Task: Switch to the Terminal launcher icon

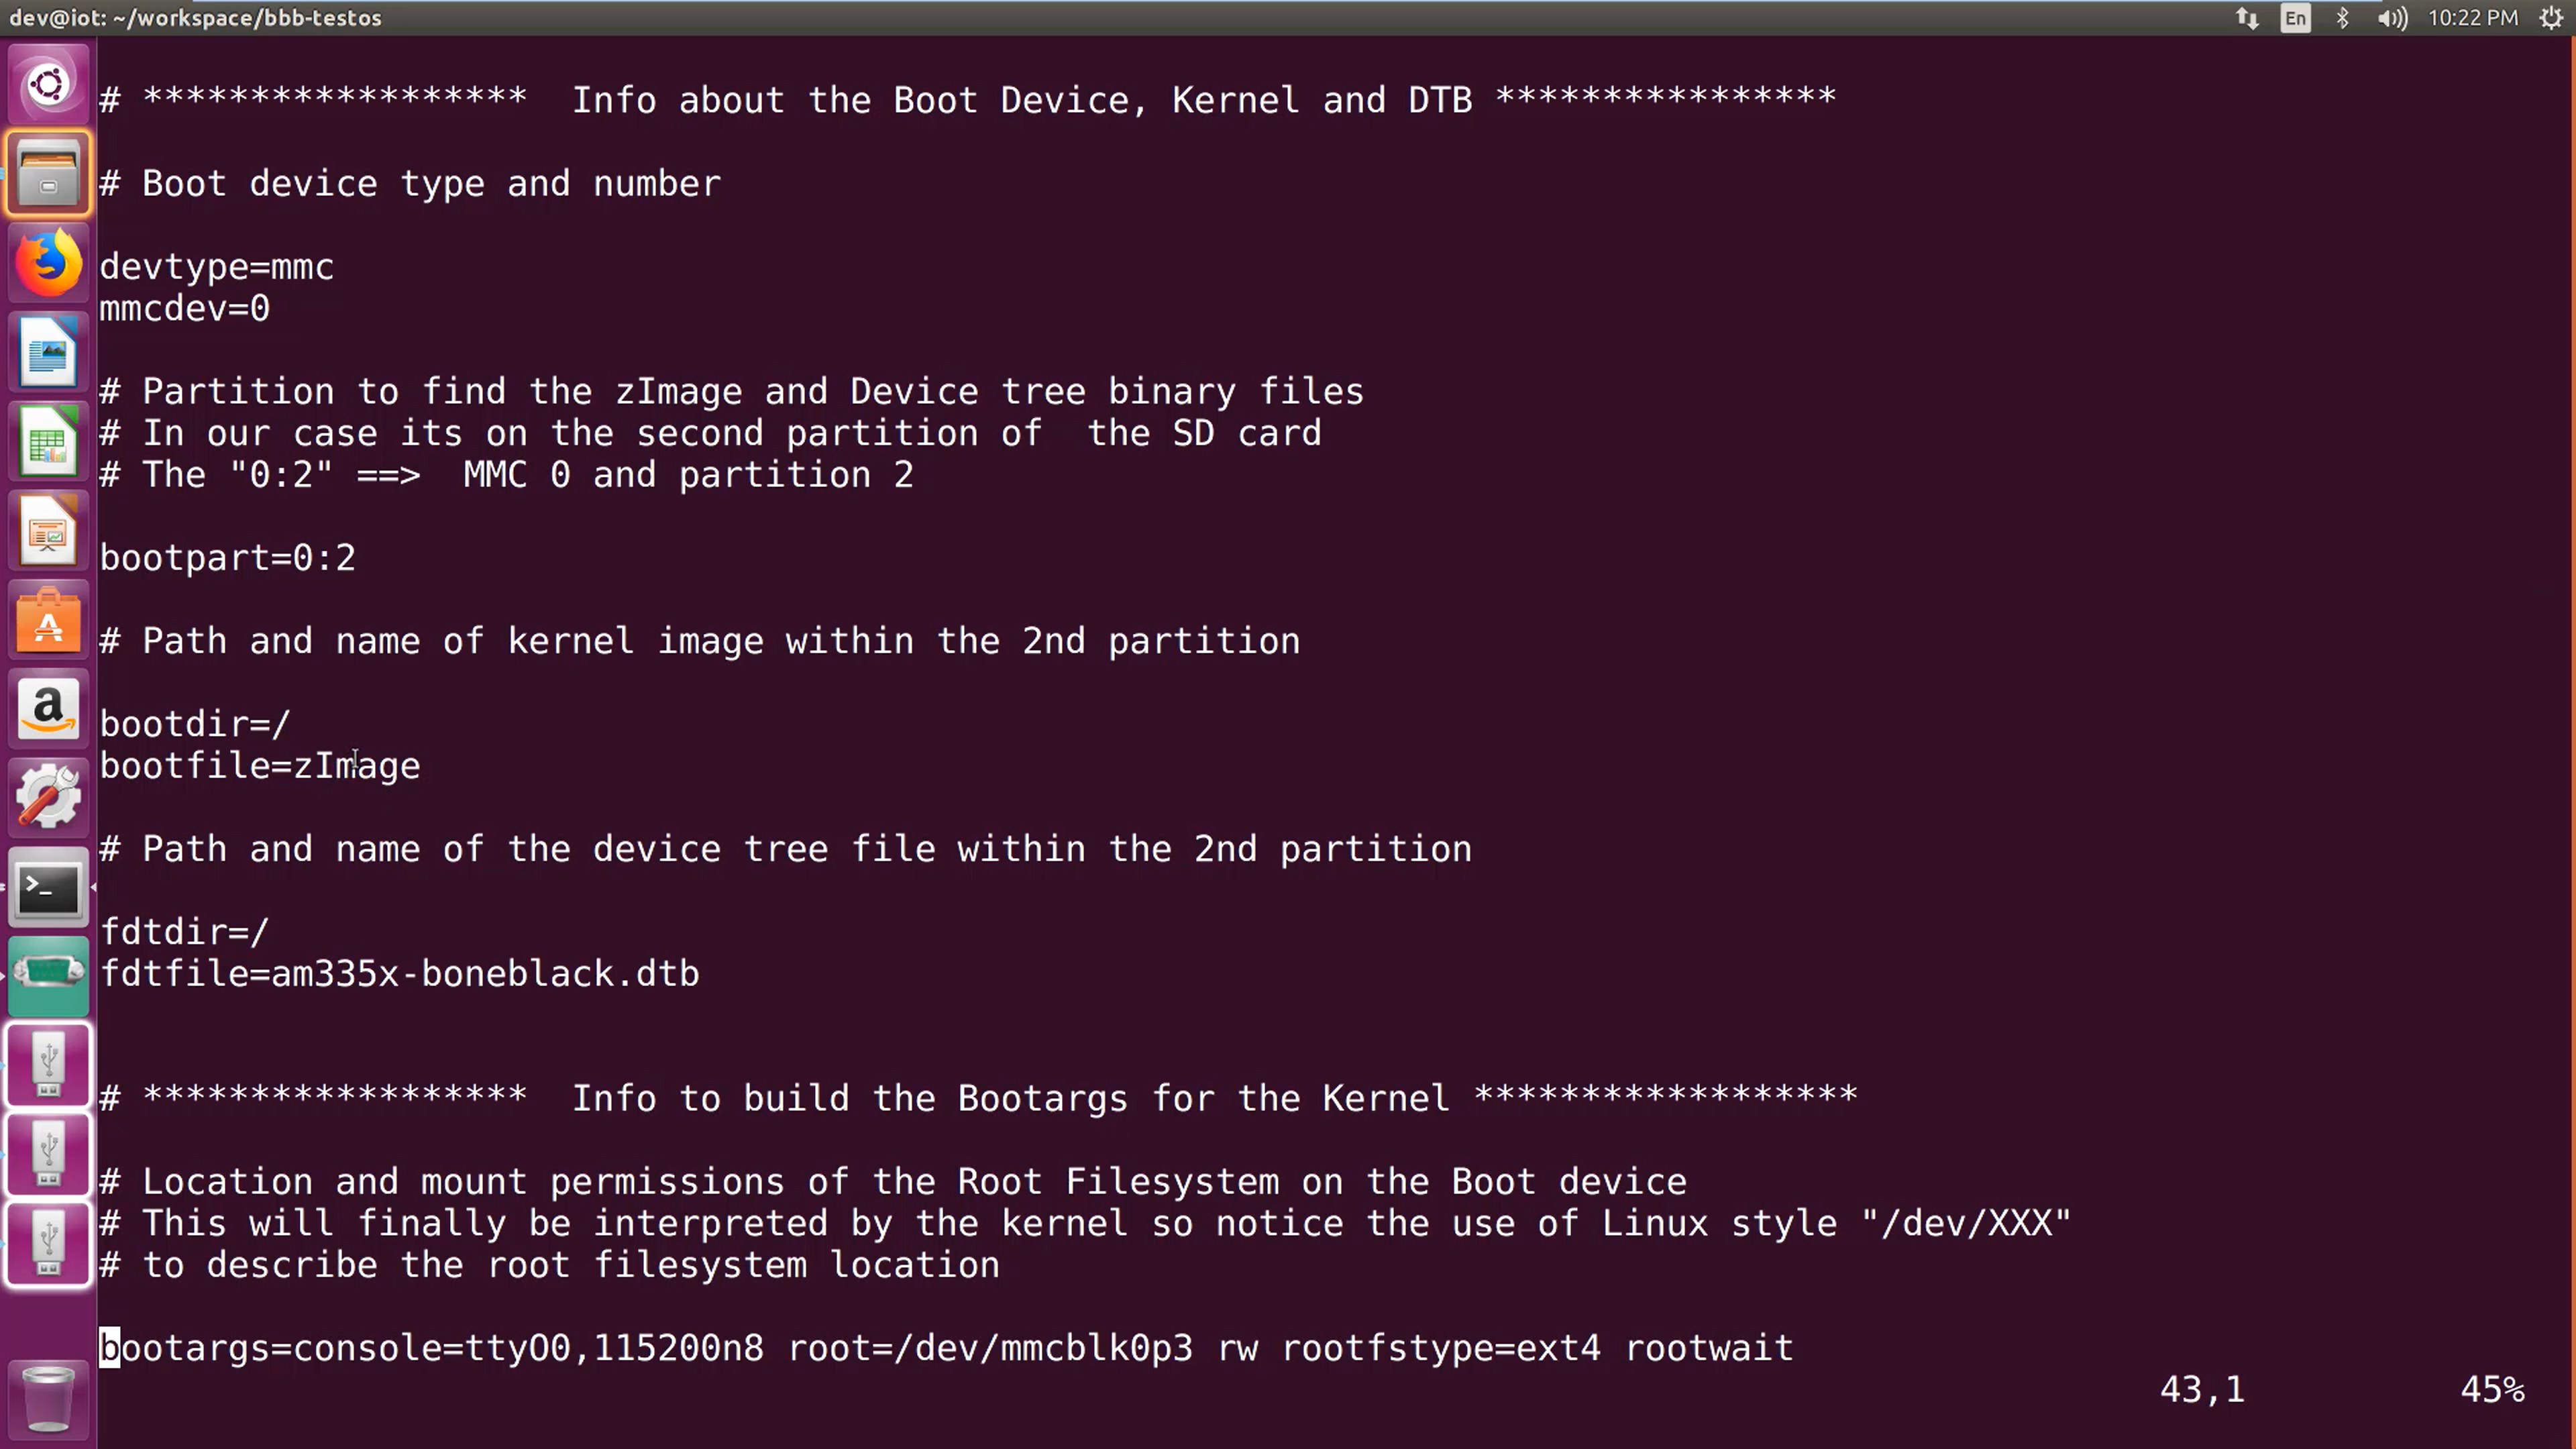Action: click(x=48, y=887)
